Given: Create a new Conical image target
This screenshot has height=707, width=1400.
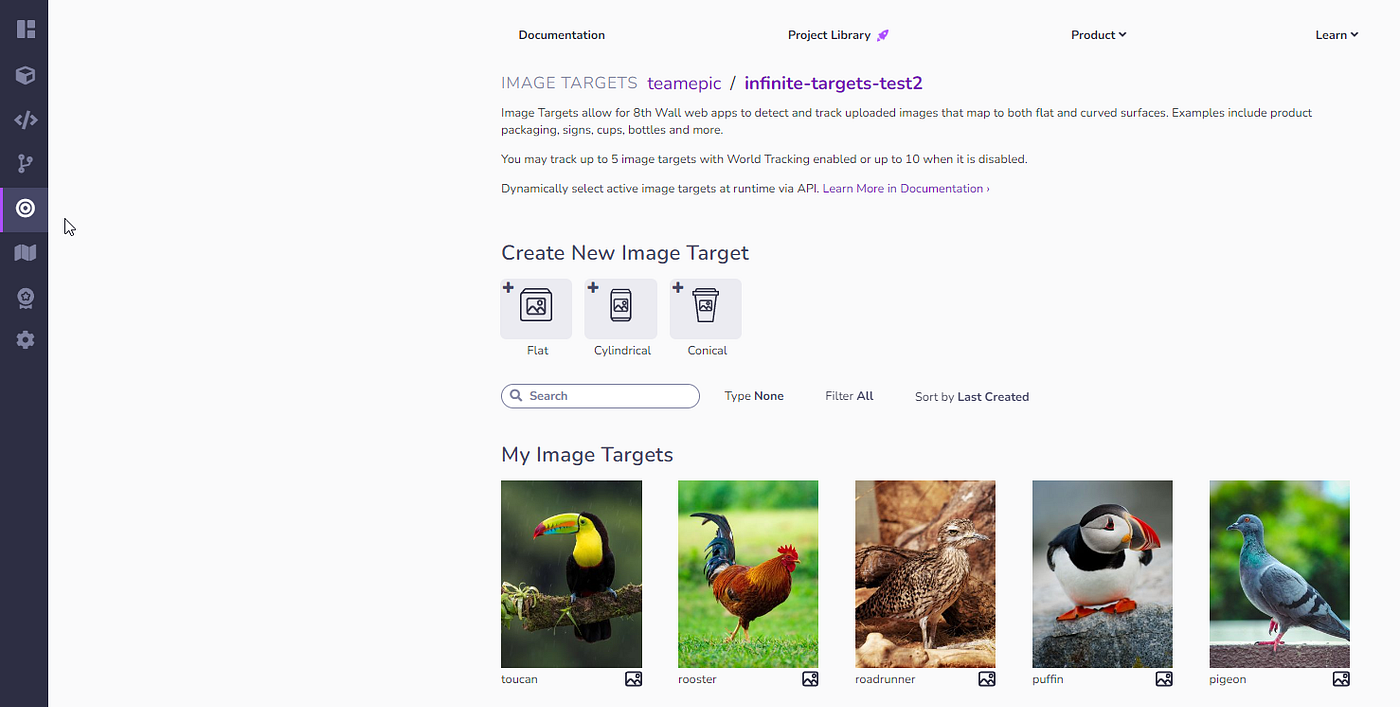Looking at the screenshot, I should (x=706, y=309).
